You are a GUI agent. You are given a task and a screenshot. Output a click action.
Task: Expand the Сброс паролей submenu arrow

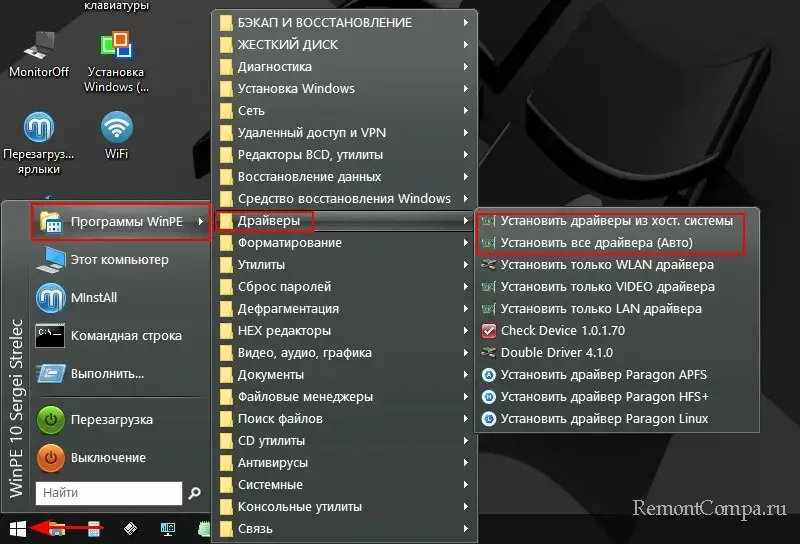click(x=466, y=286)
